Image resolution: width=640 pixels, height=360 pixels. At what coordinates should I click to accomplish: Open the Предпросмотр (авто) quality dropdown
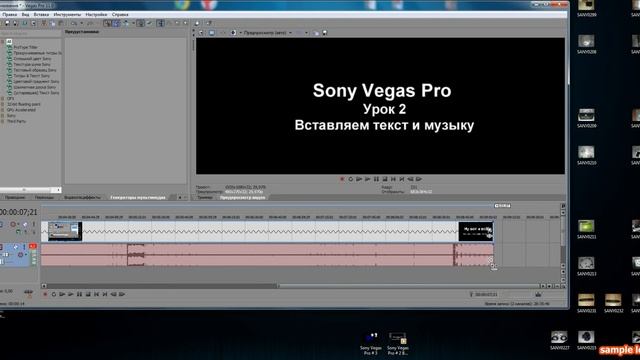(x=267, y=33)
